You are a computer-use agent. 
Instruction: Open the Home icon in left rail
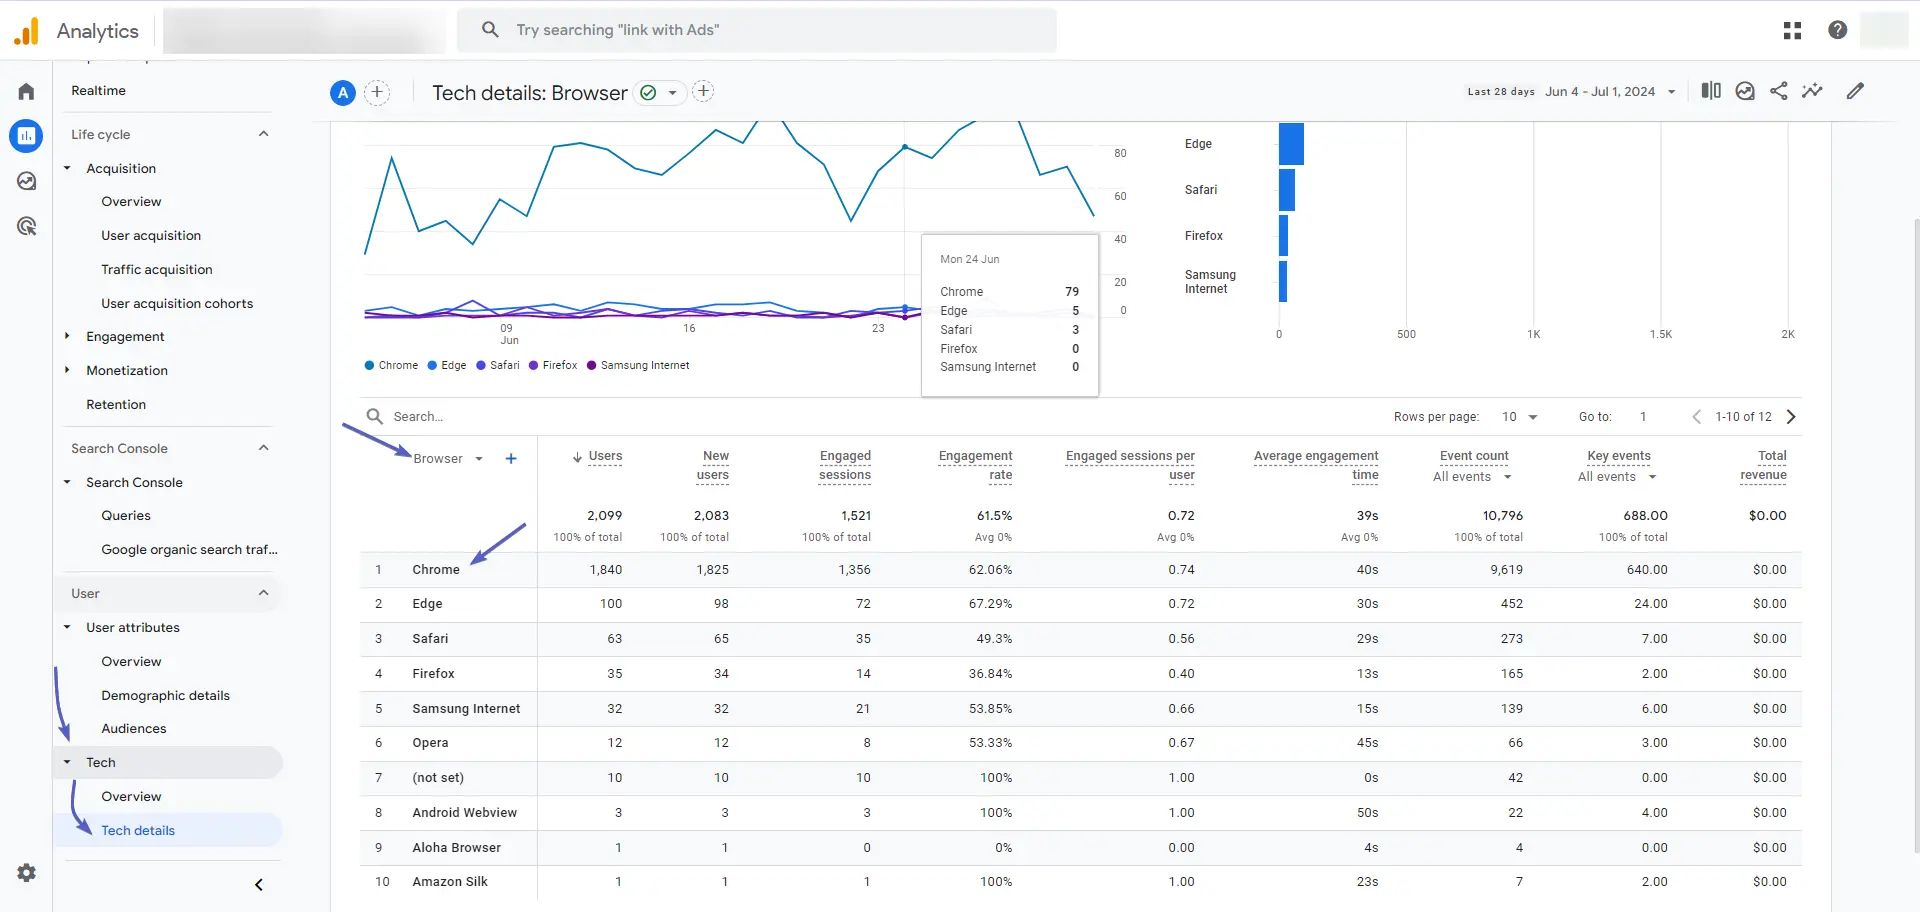pyautogui.click(x=26, y=91)
